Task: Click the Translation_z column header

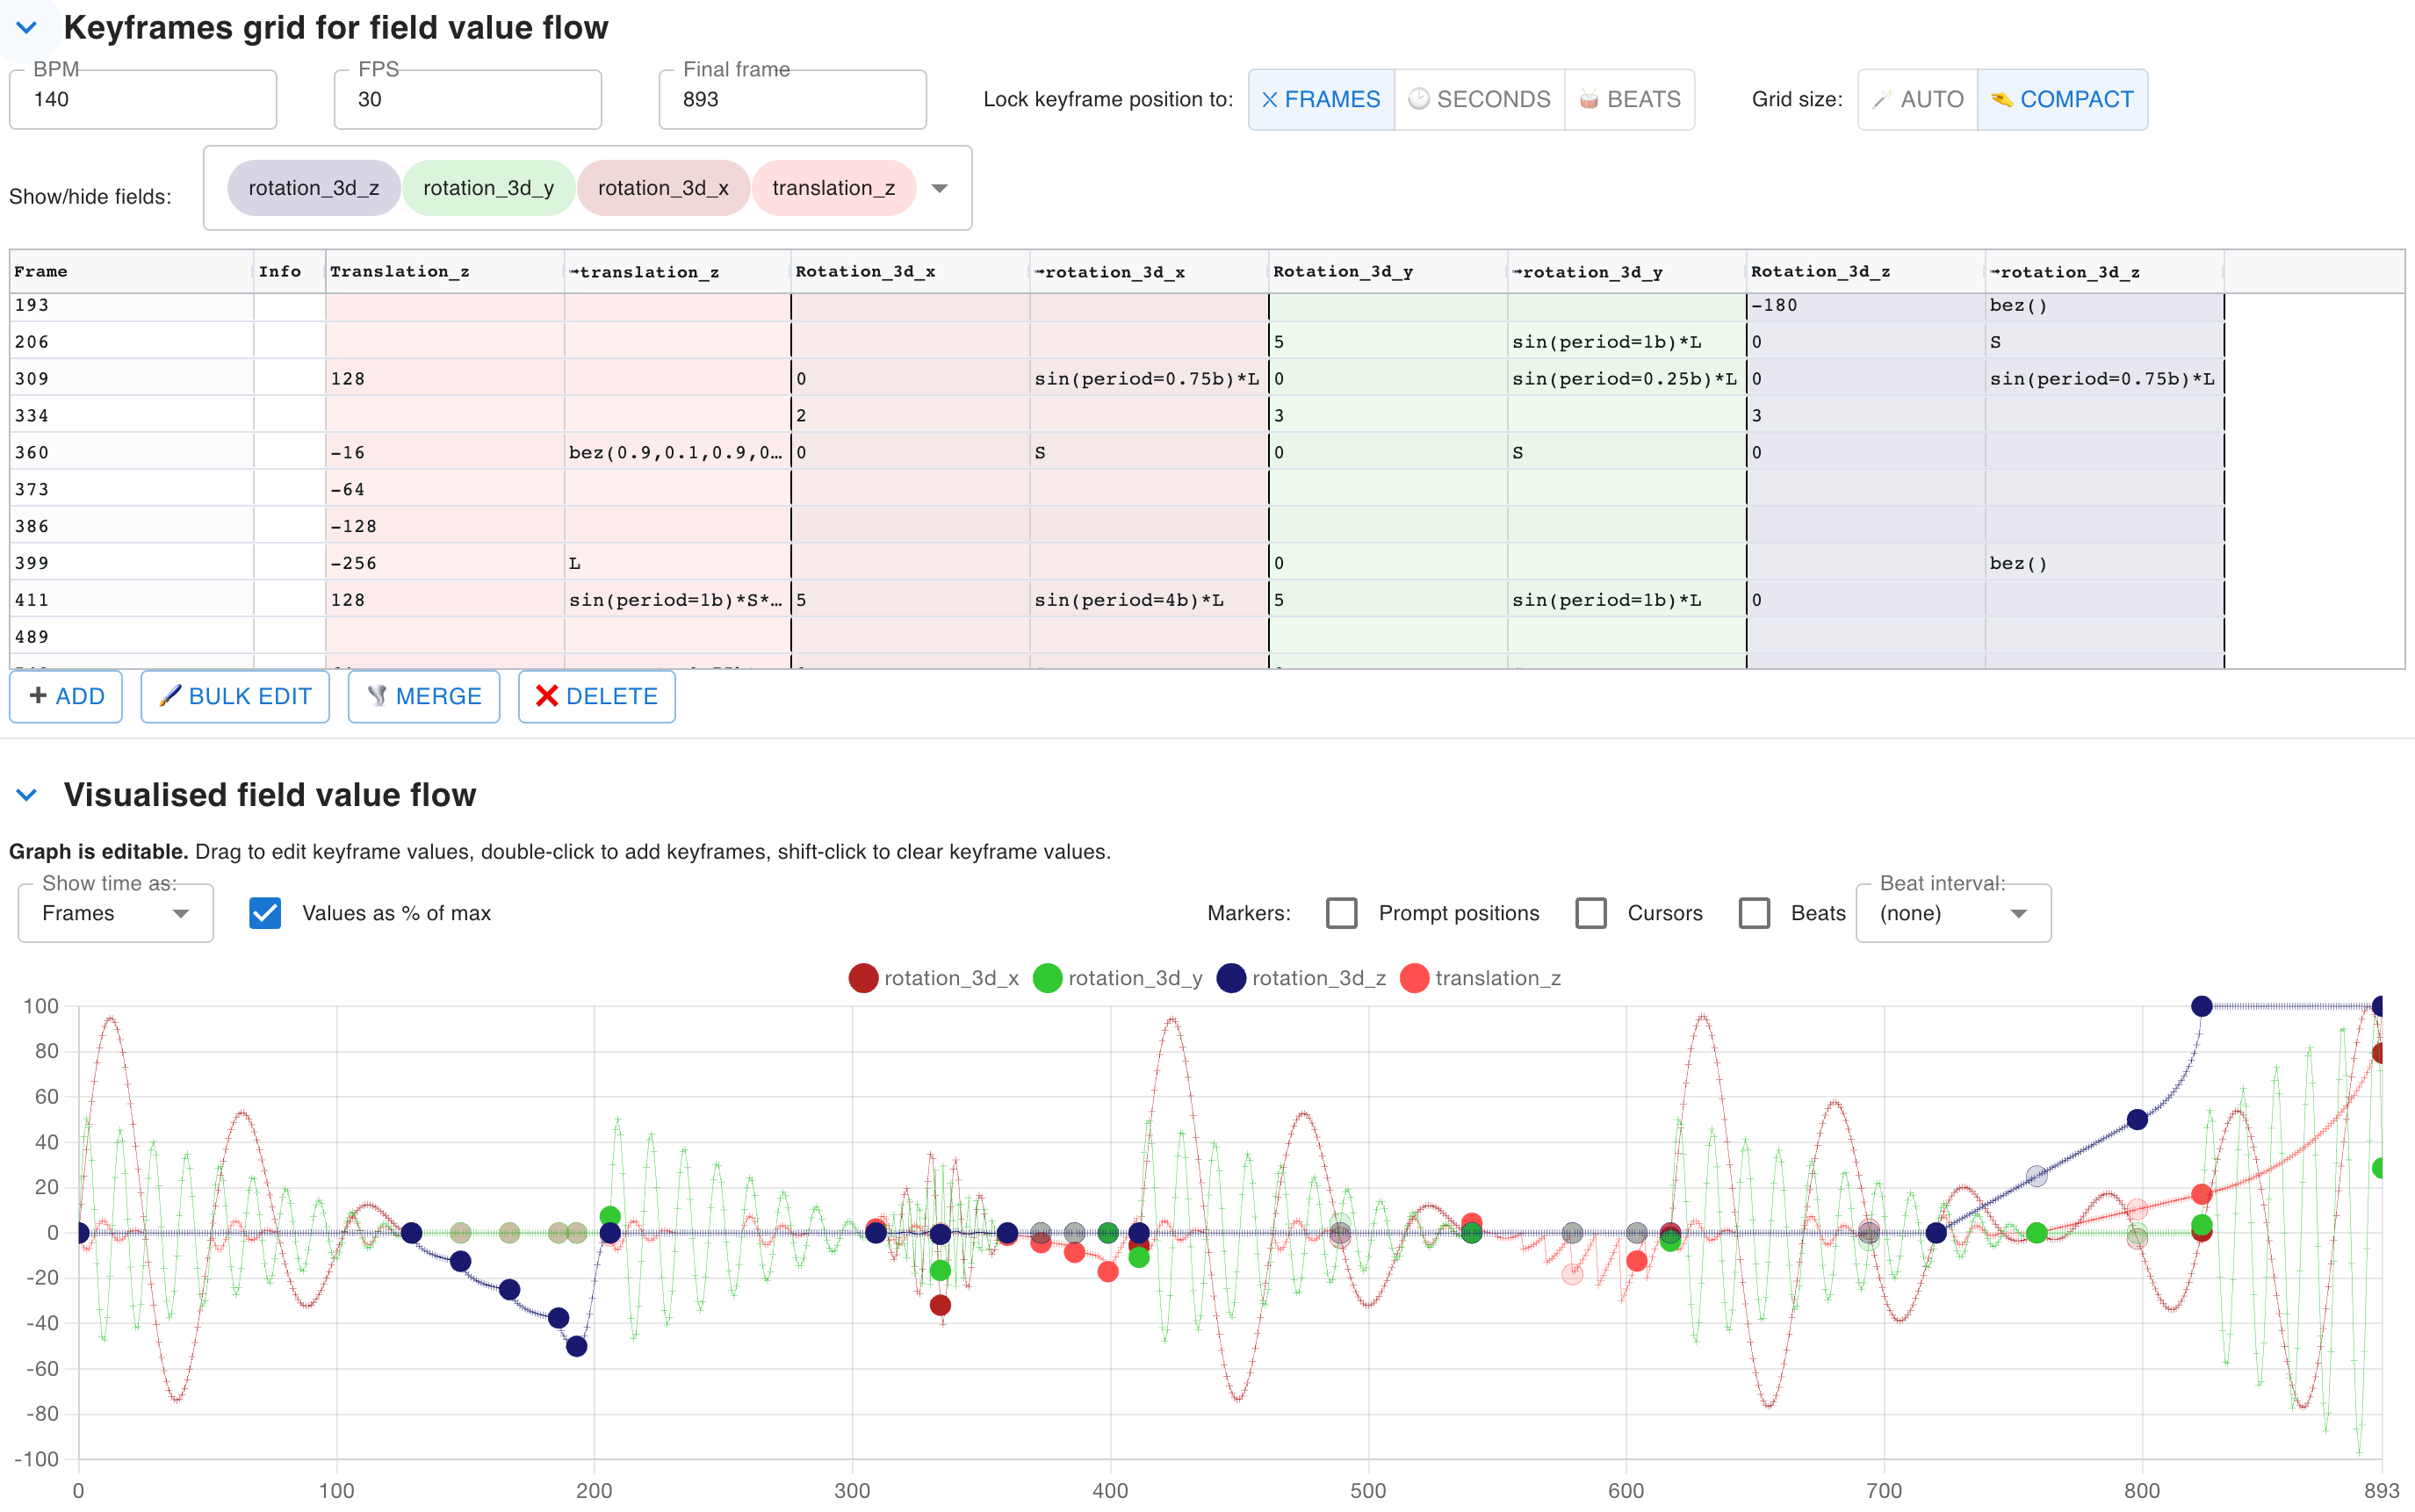Action: tap(445, 272)
